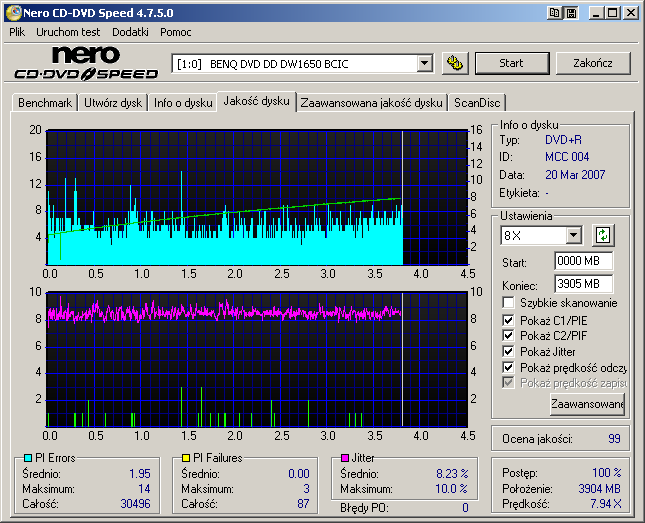Maximize the Nero CD-DVD Speed window
This screenshot has height=523, width=645.
613,13
